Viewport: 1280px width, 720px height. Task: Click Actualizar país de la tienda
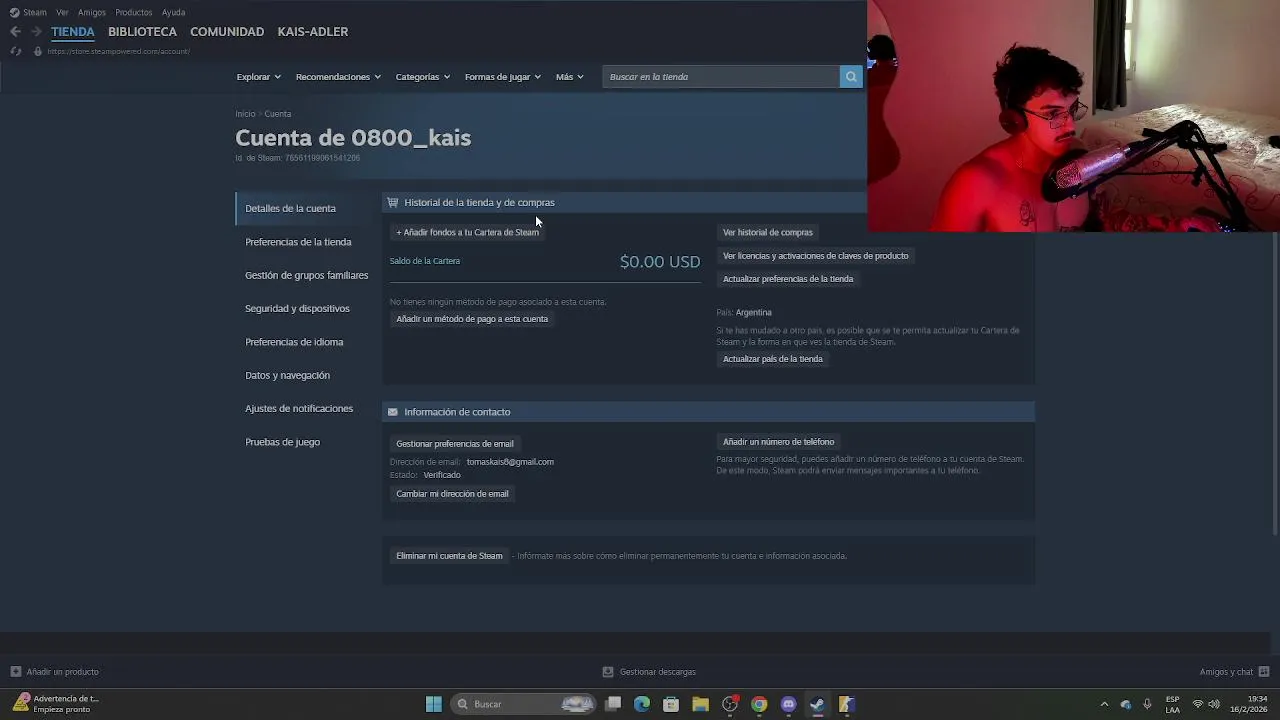click(773, 359)
